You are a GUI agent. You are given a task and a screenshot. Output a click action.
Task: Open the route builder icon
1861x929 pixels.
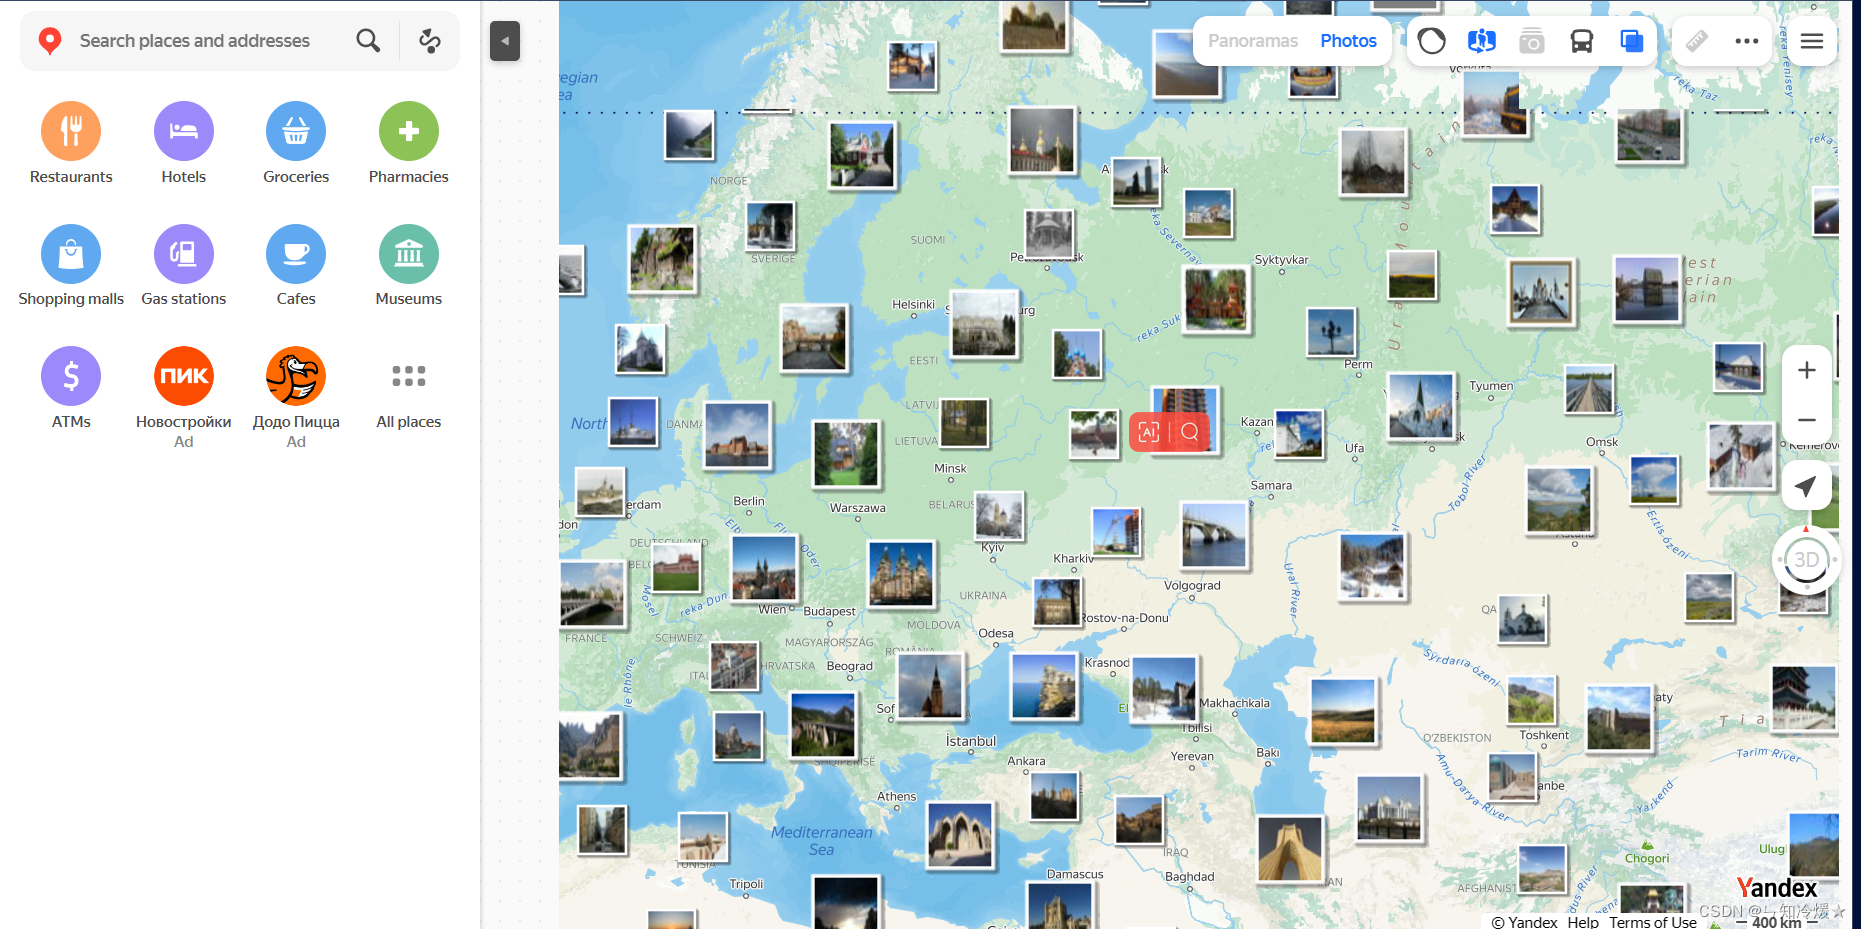pyautogui.click(x=430, y=41)
